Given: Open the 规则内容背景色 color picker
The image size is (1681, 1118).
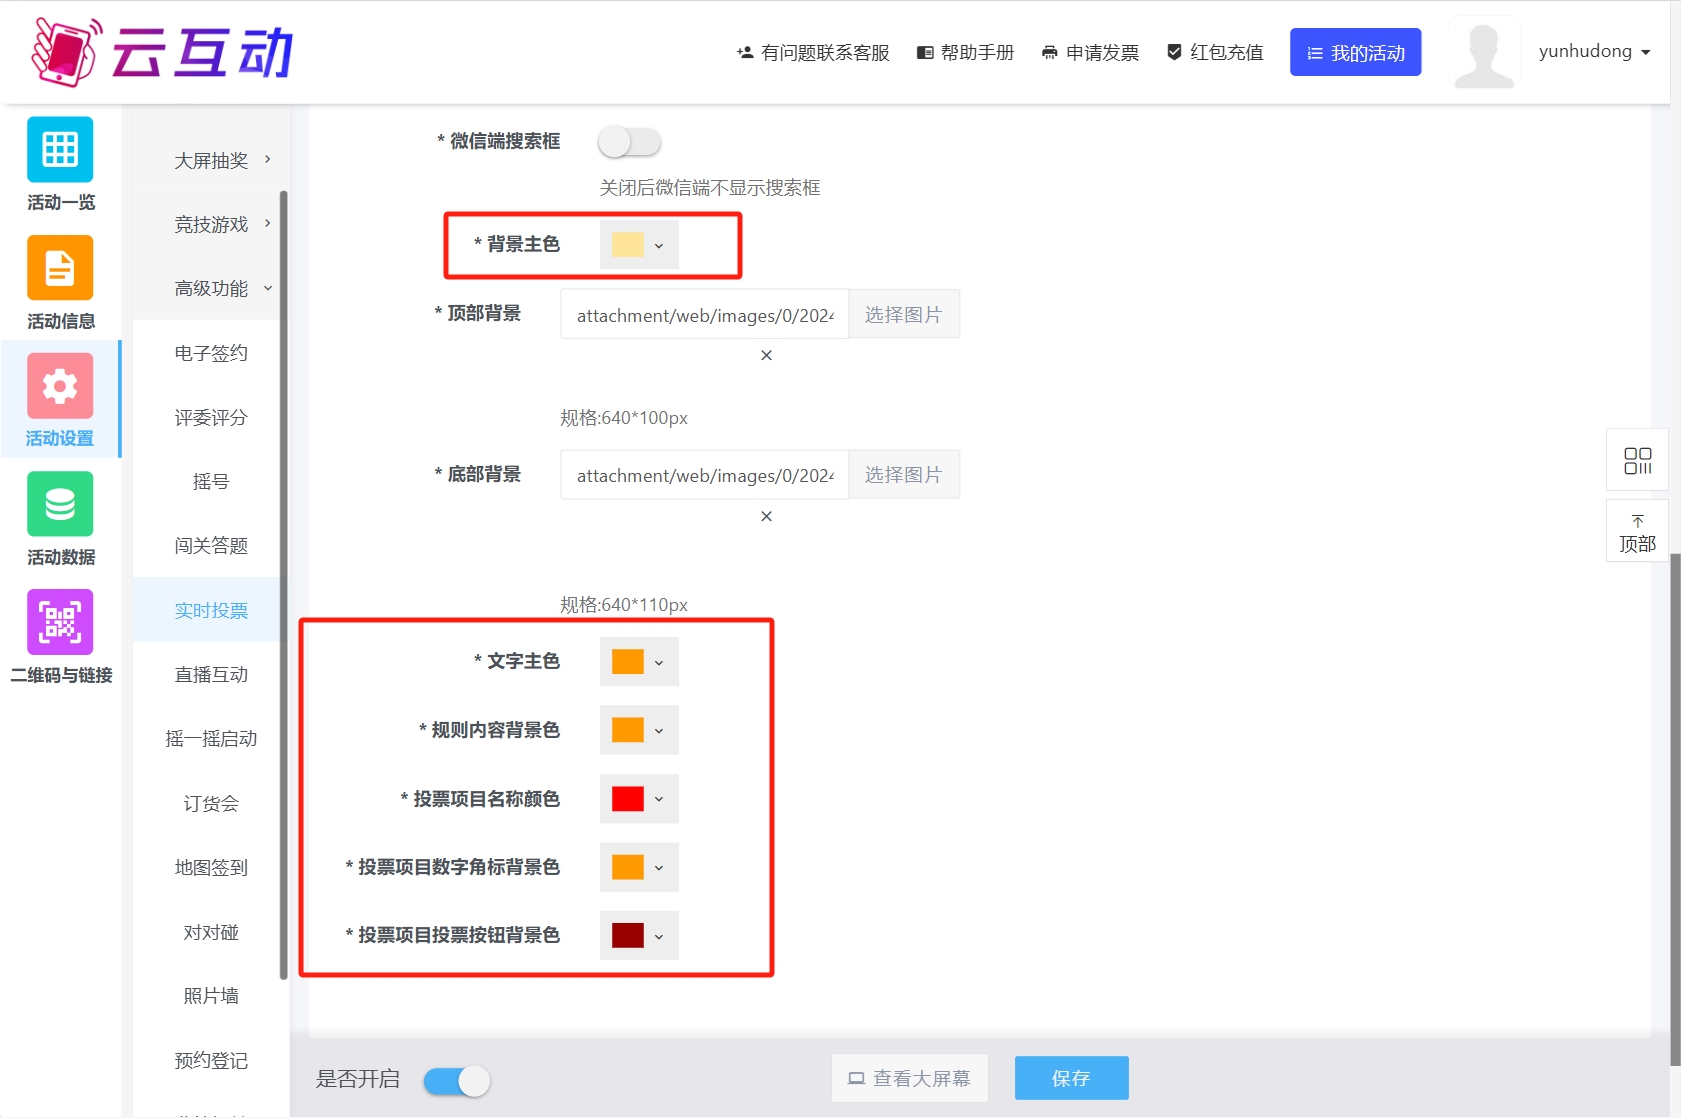Looking at the screenshot, I should (x=639, y=730).
